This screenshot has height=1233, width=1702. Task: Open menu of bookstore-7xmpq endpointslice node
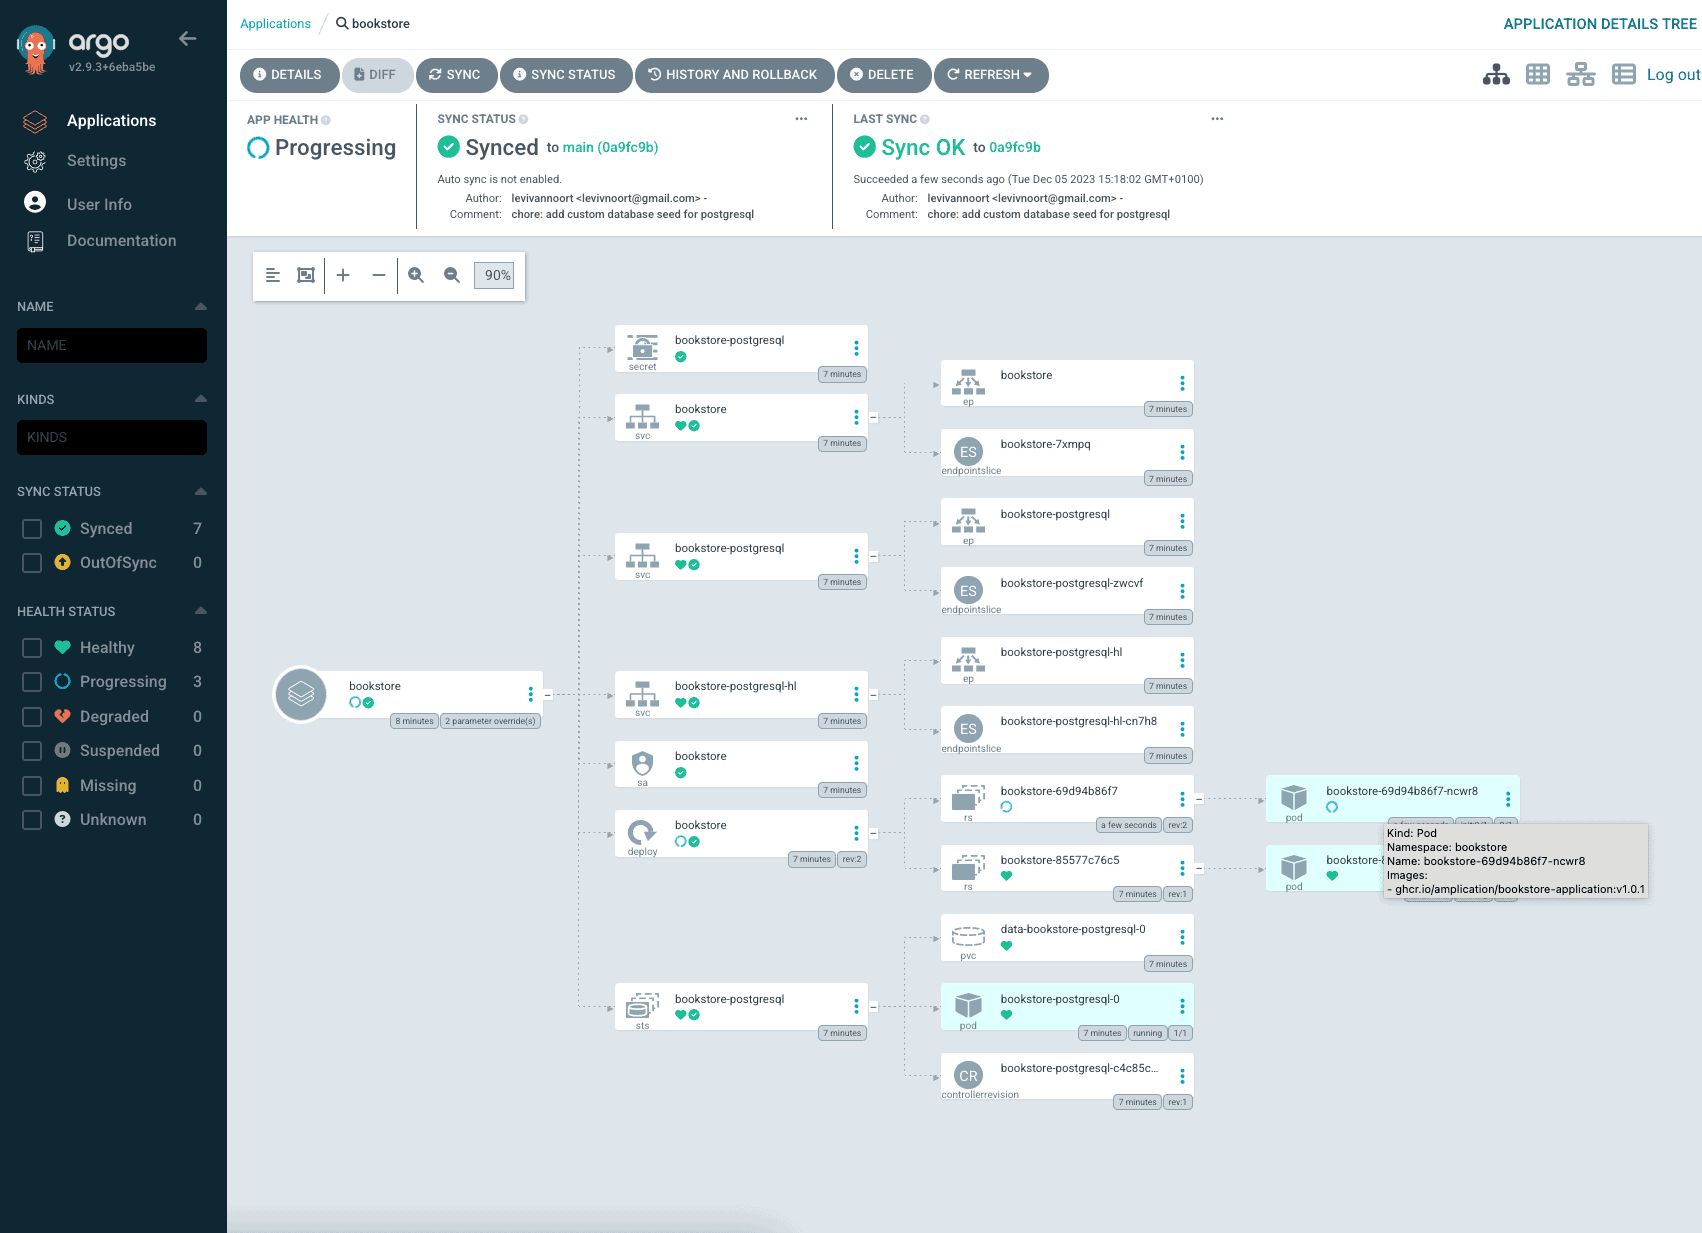pyautogui.click(x=1182, y=452)
